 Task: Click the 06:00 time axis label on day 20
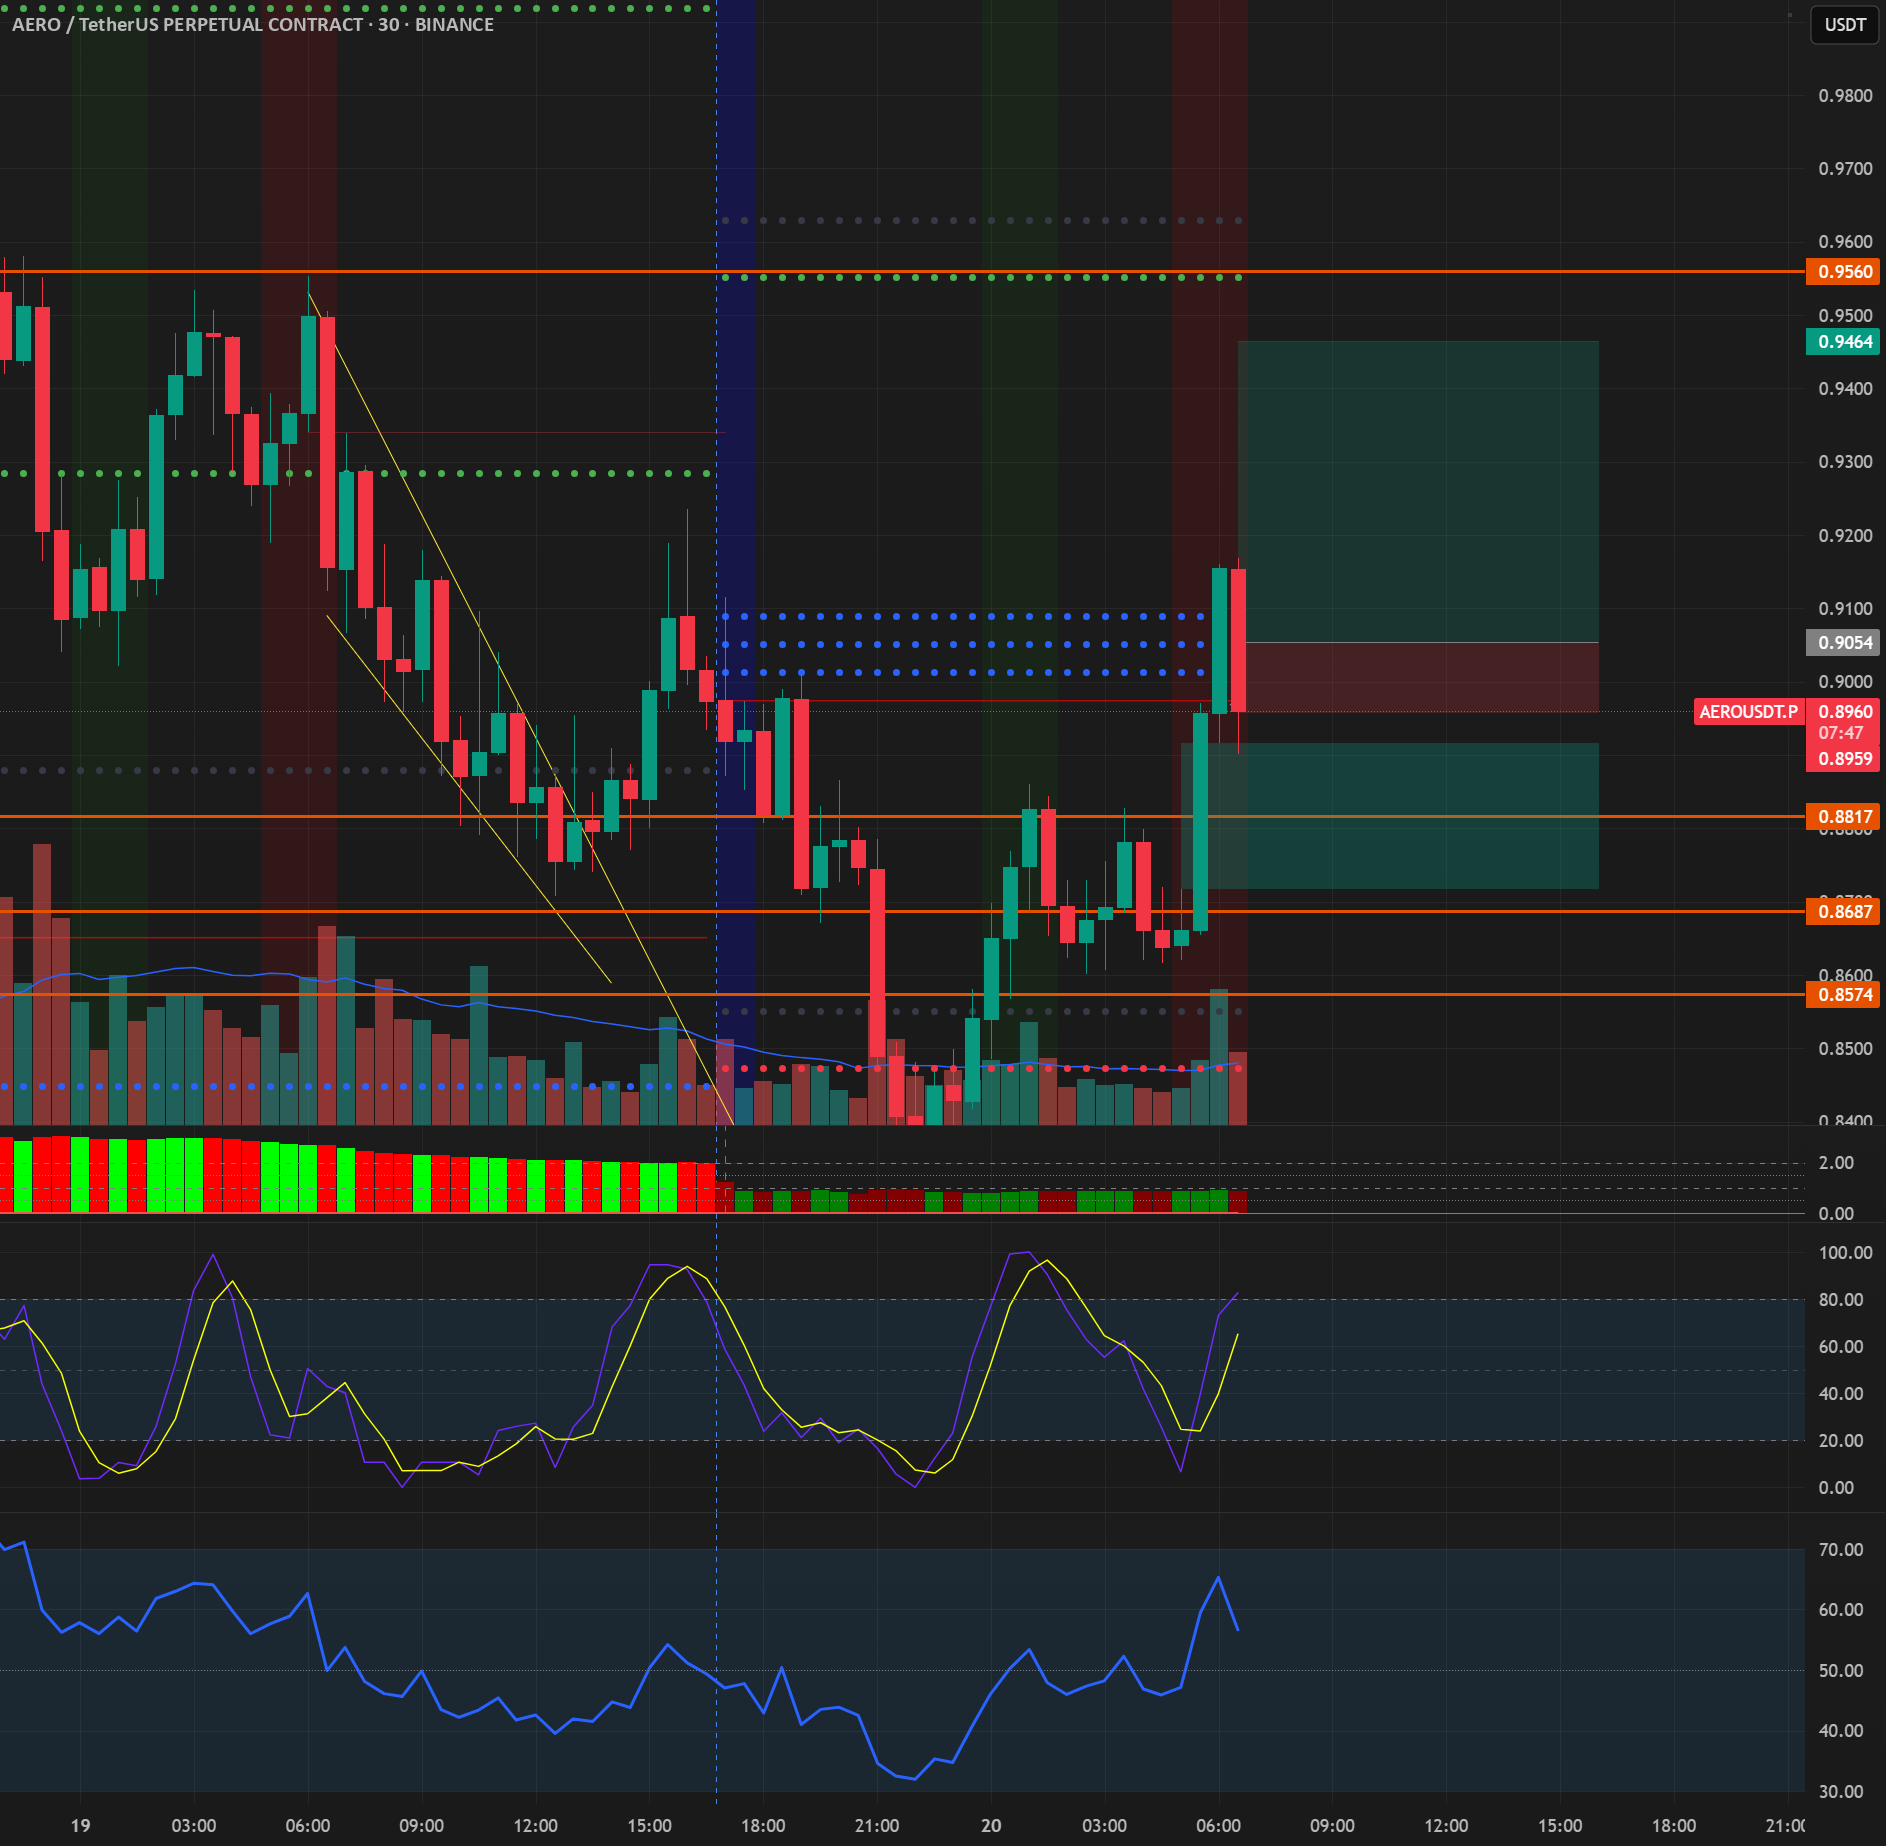[x=1218, y=1825]
